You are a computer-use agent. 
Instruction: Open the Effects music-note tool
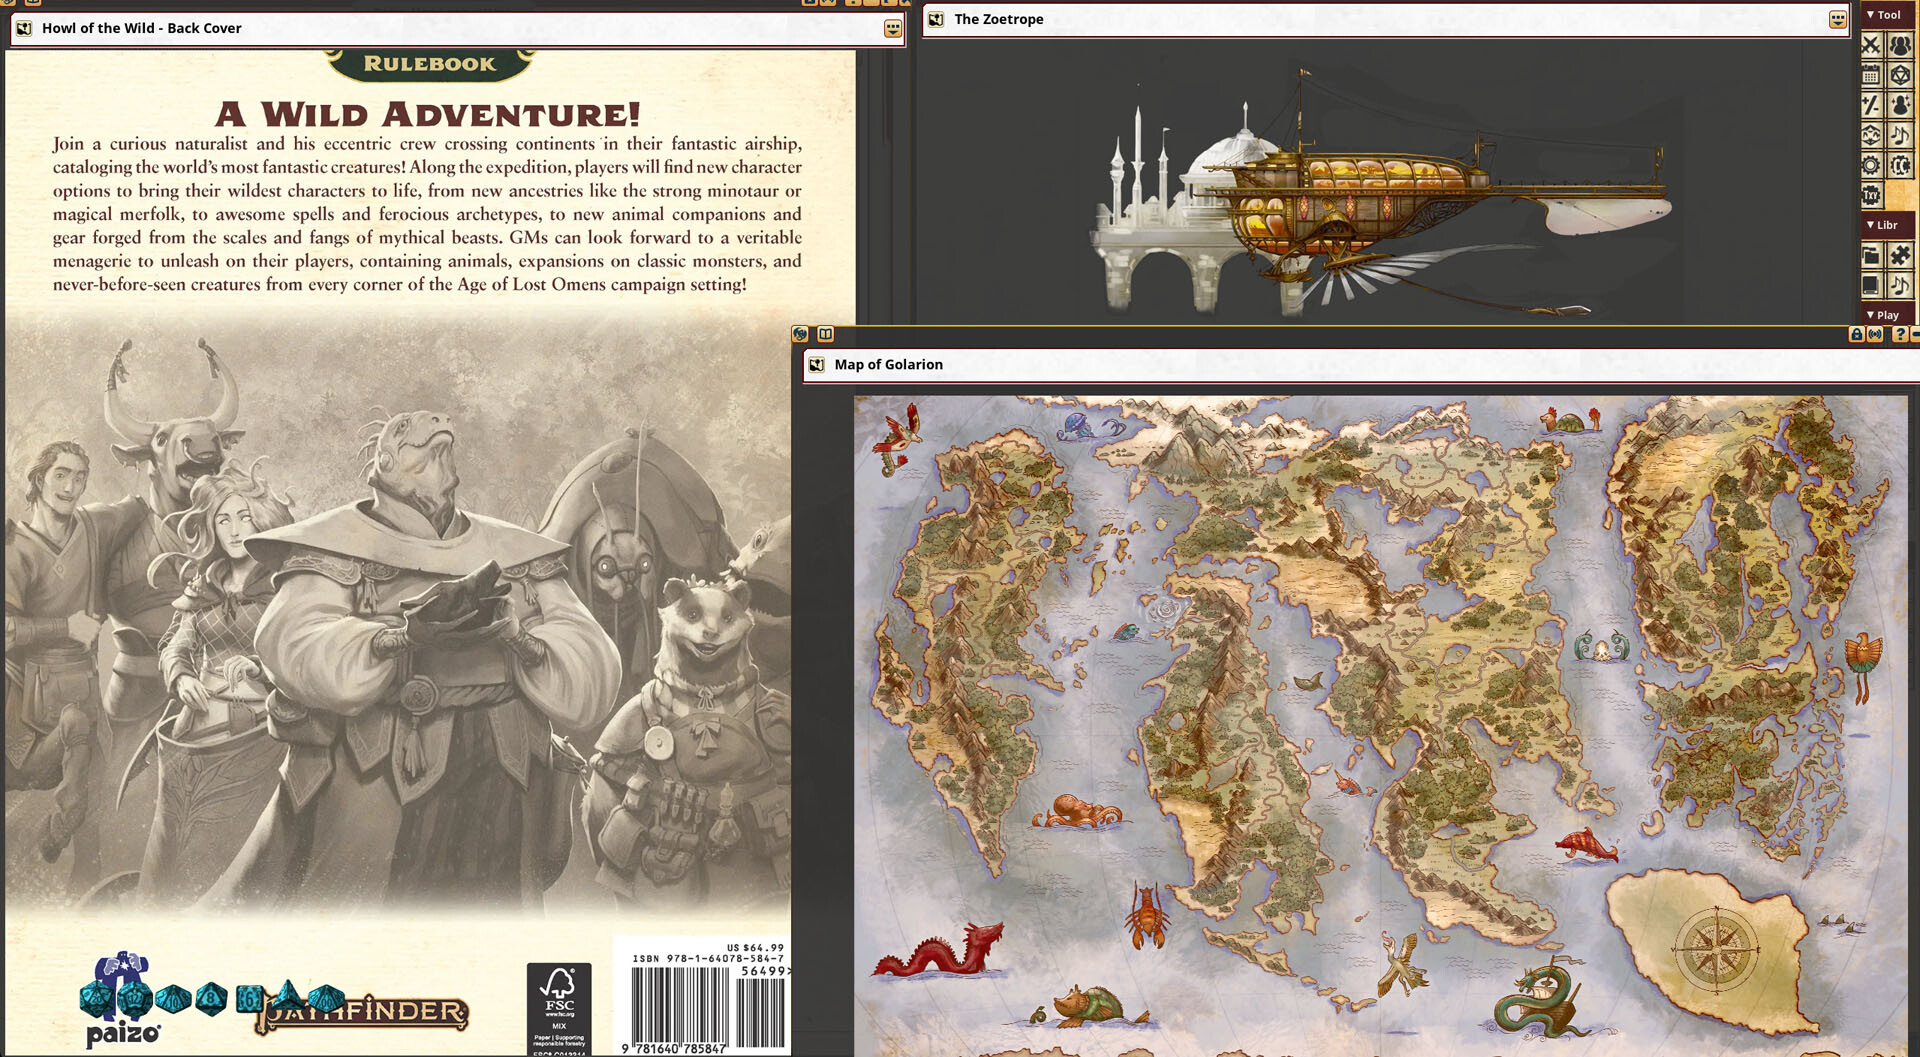[x=1902, y=133]
